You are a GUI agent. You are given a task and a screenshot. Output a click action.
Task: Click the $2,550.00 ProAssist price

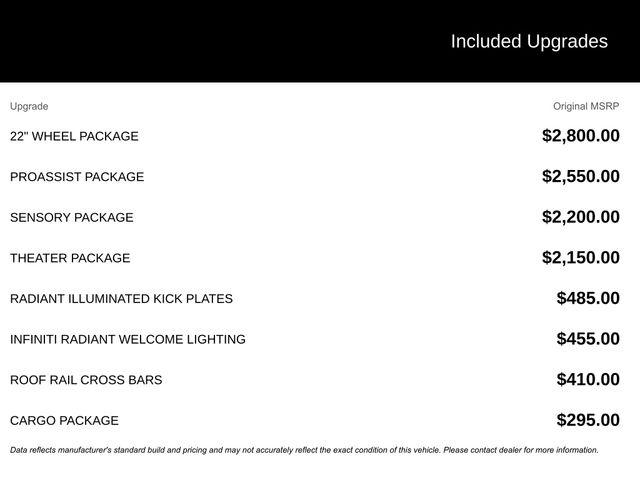point(580,176)
